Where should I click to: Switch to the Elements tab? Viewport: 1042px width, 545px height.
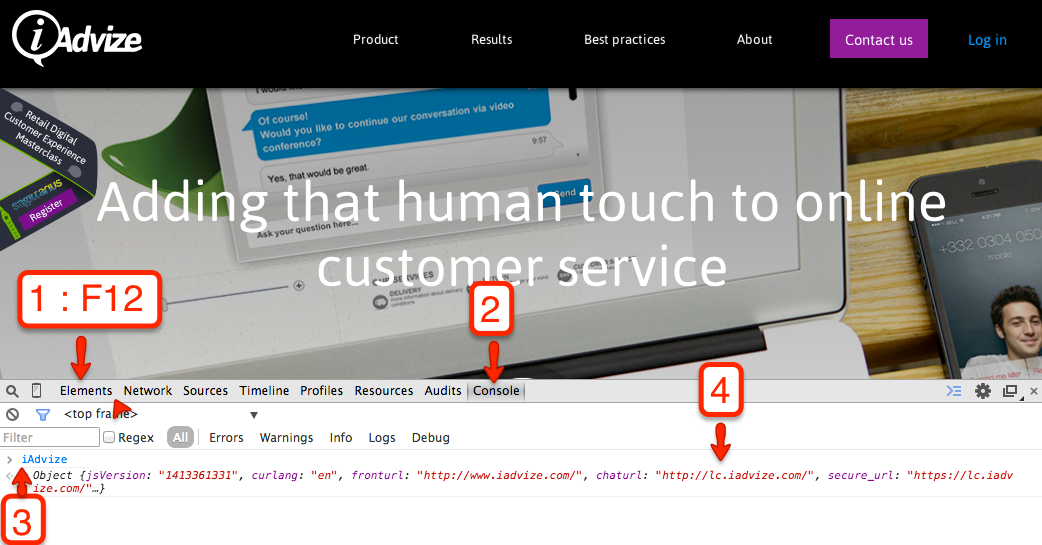click(86, 391)
